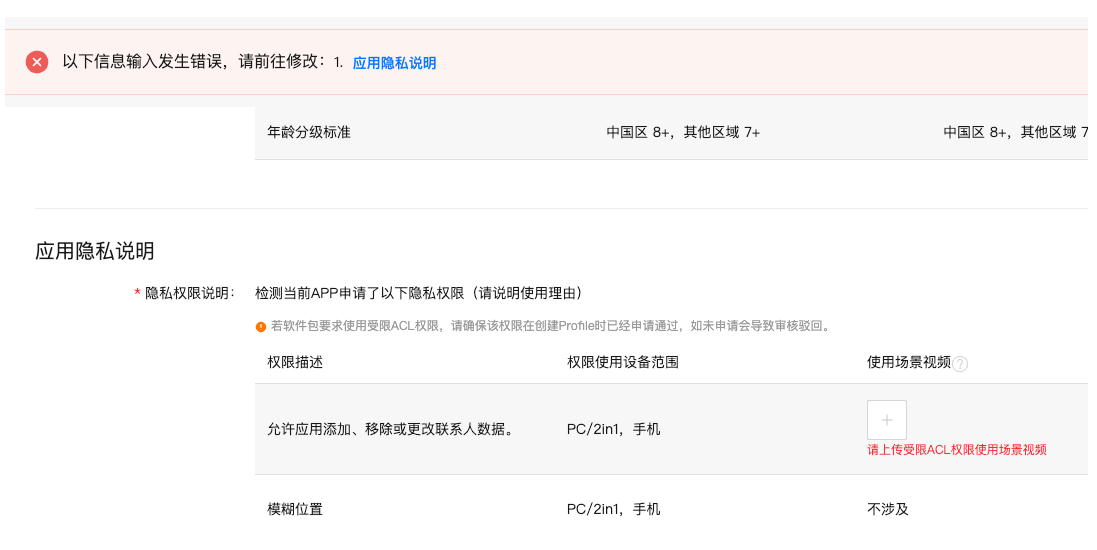Select the 年龄分级标准 row label
1097x550 pixels.
click(x=309, y=132)
